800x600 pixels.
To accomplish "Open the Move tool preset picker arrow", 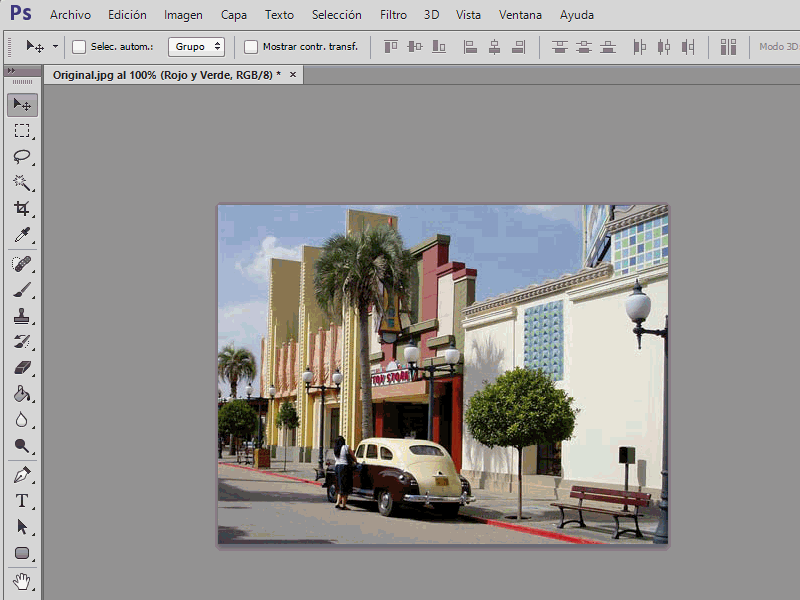I will click(x=55, y=46).
